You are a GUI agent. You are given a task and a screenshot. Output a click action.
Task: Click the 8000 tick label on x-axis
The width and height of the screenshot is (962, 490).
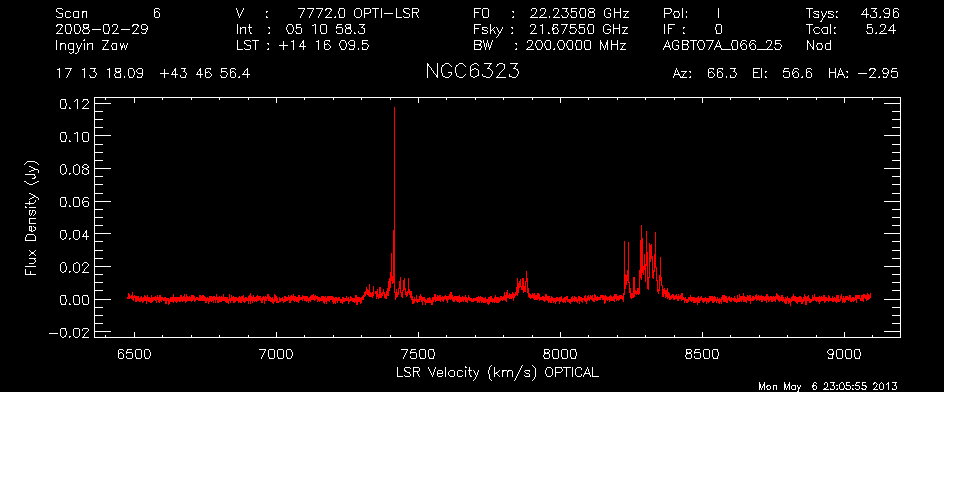[x=560, y=354]
